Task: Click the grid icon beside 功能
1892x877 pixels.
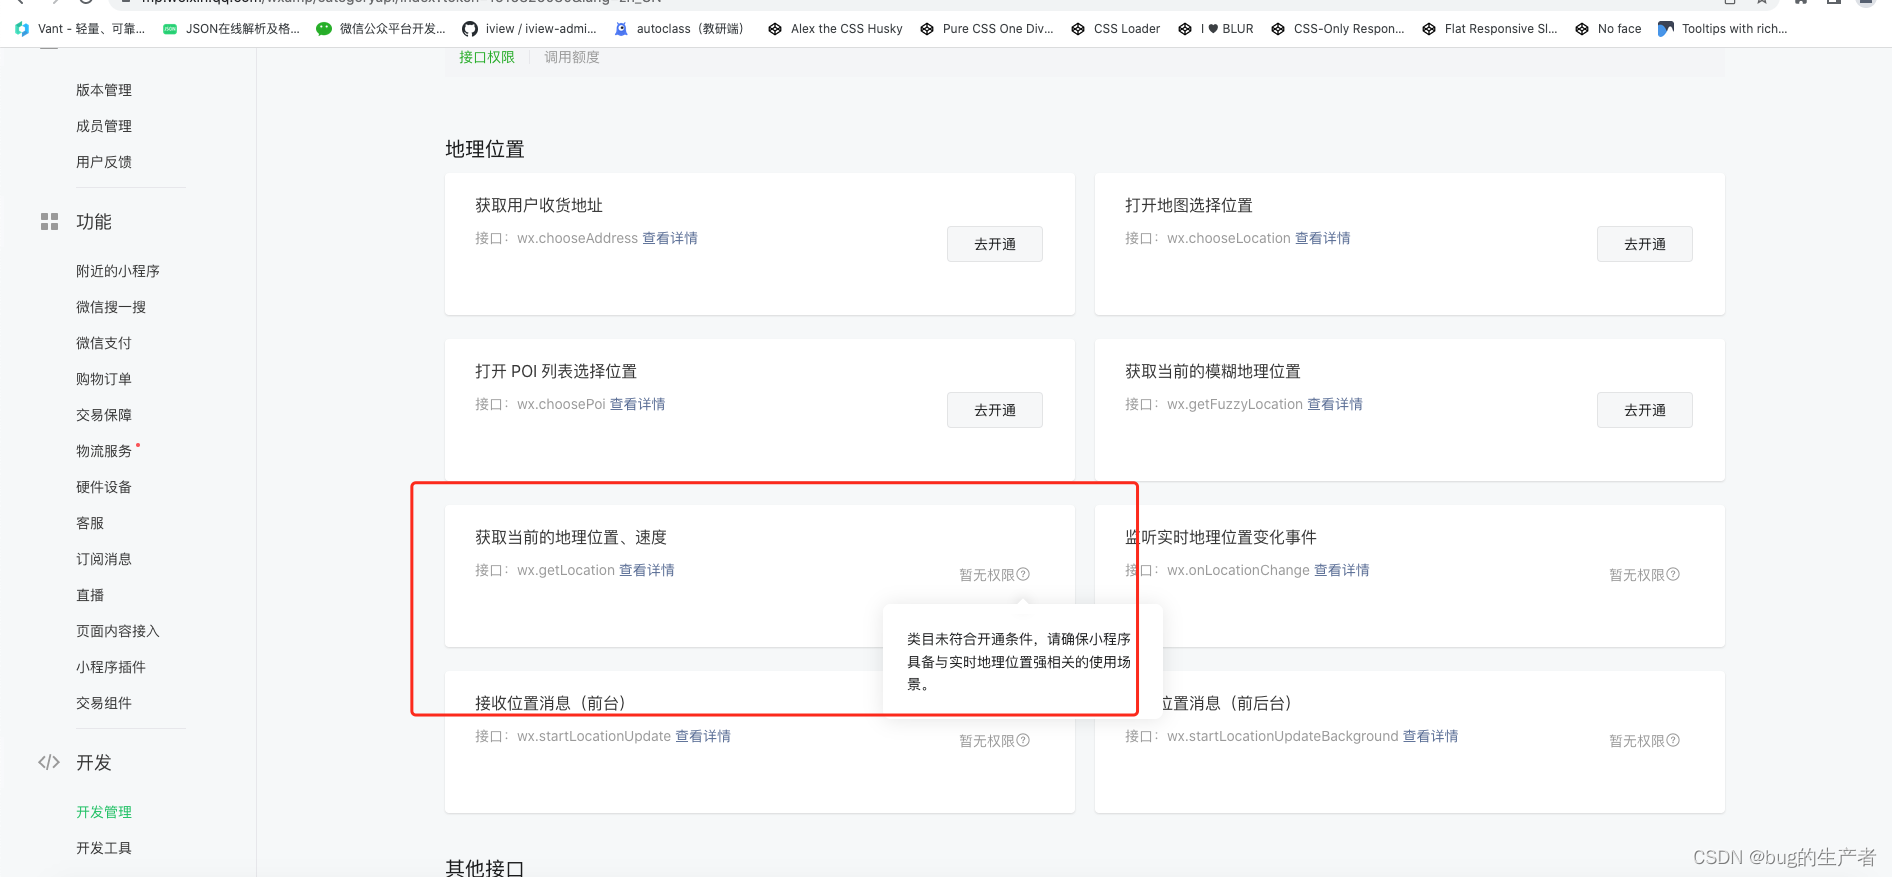Action: [49, 222]
